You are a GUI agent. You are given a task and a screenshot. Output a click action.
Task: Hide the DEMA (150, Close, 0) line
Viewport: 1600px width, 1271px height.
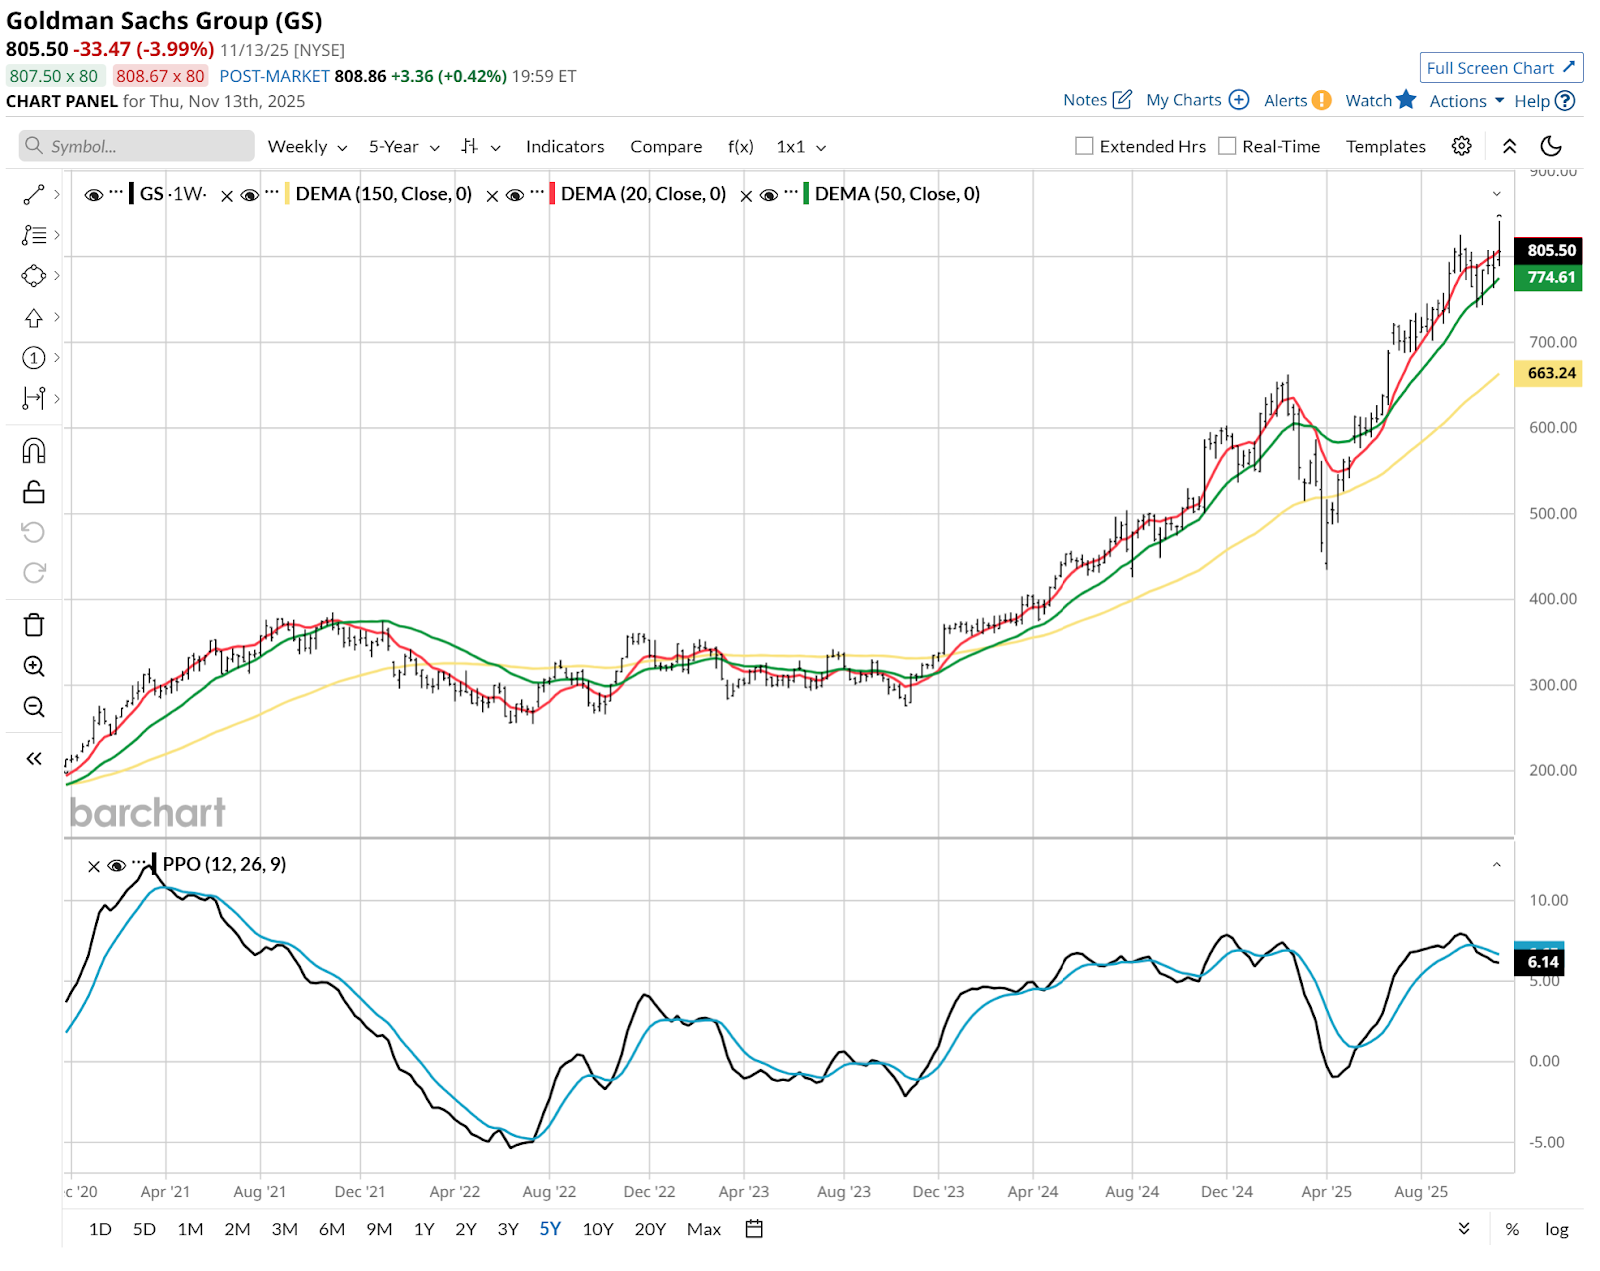pyautogui.click(x=250, y=195)
